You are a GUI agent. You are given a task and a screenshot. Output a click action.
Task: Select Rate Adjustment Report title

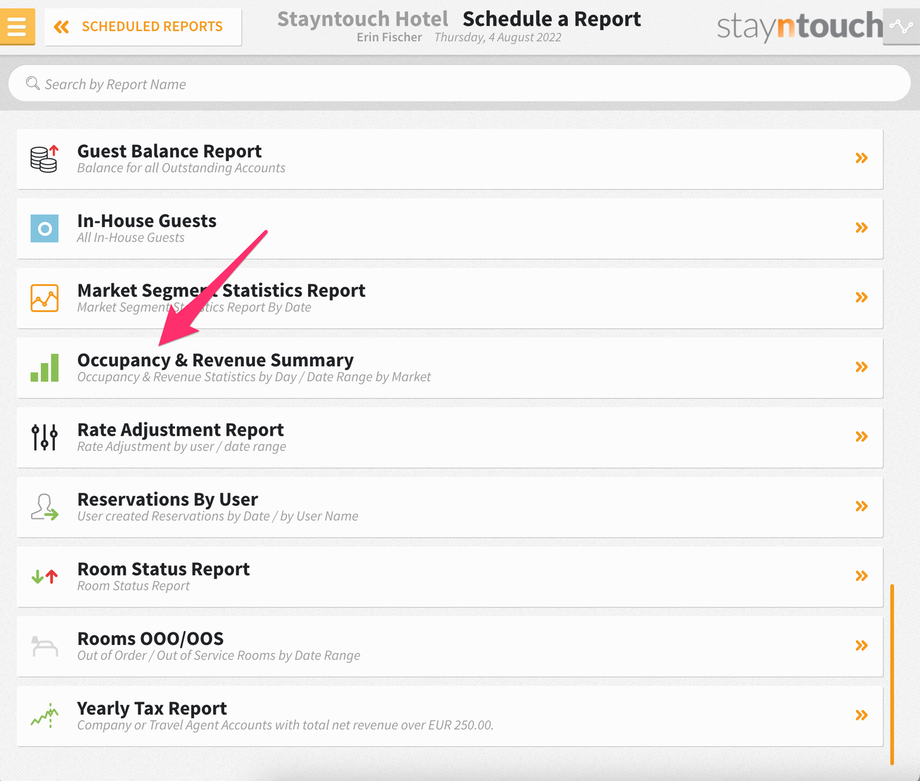point(180,430)
